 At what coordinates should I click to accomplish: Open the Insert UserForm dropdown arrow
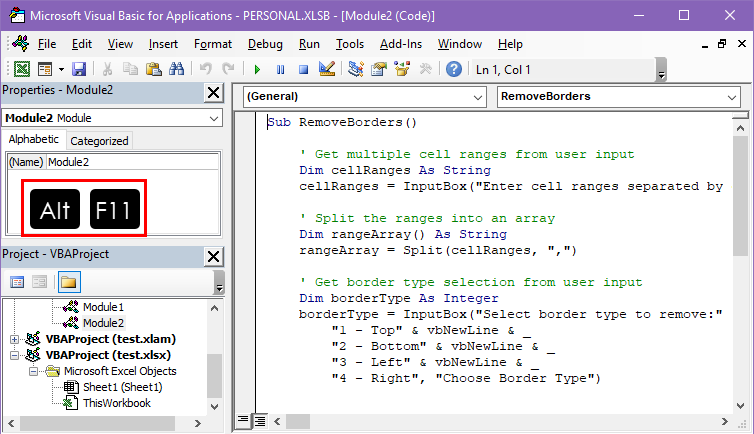click(61, 70)
